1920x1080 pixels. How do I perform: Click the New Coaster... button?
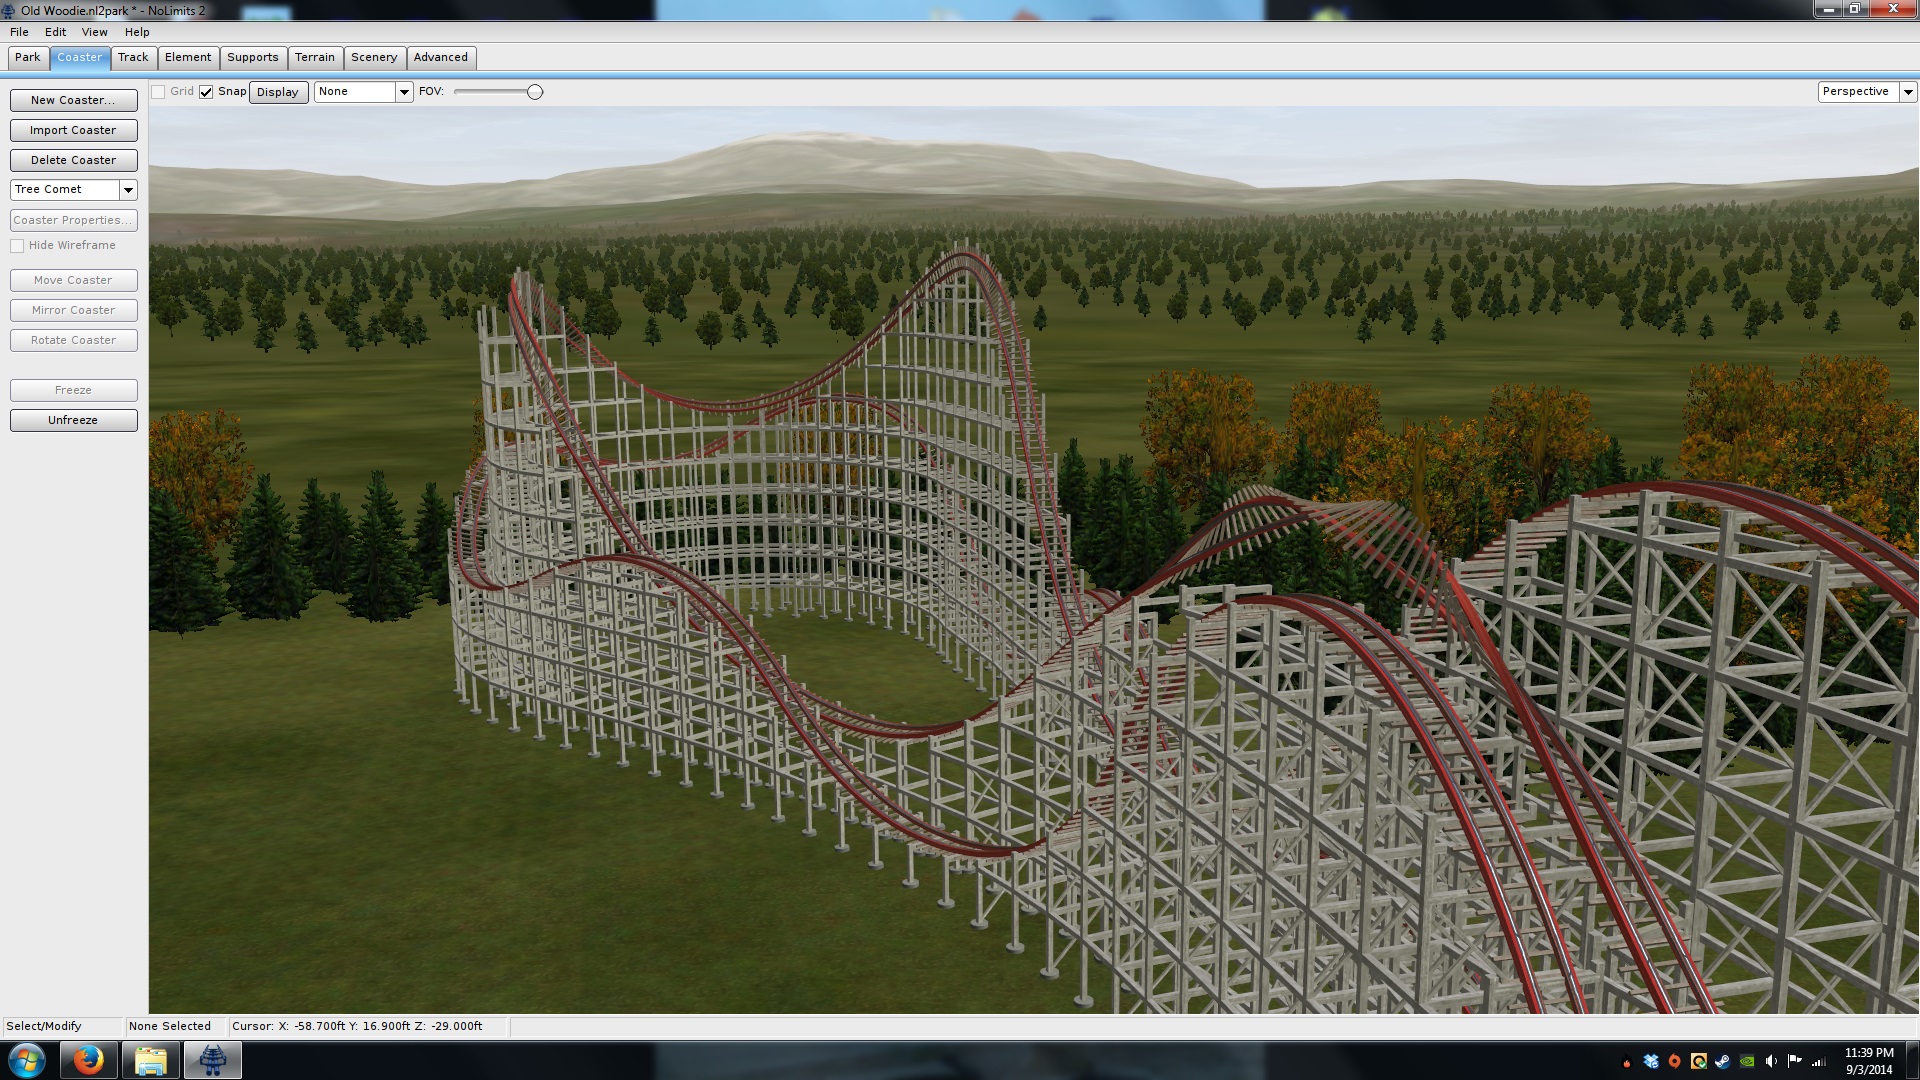click(73, 100)
